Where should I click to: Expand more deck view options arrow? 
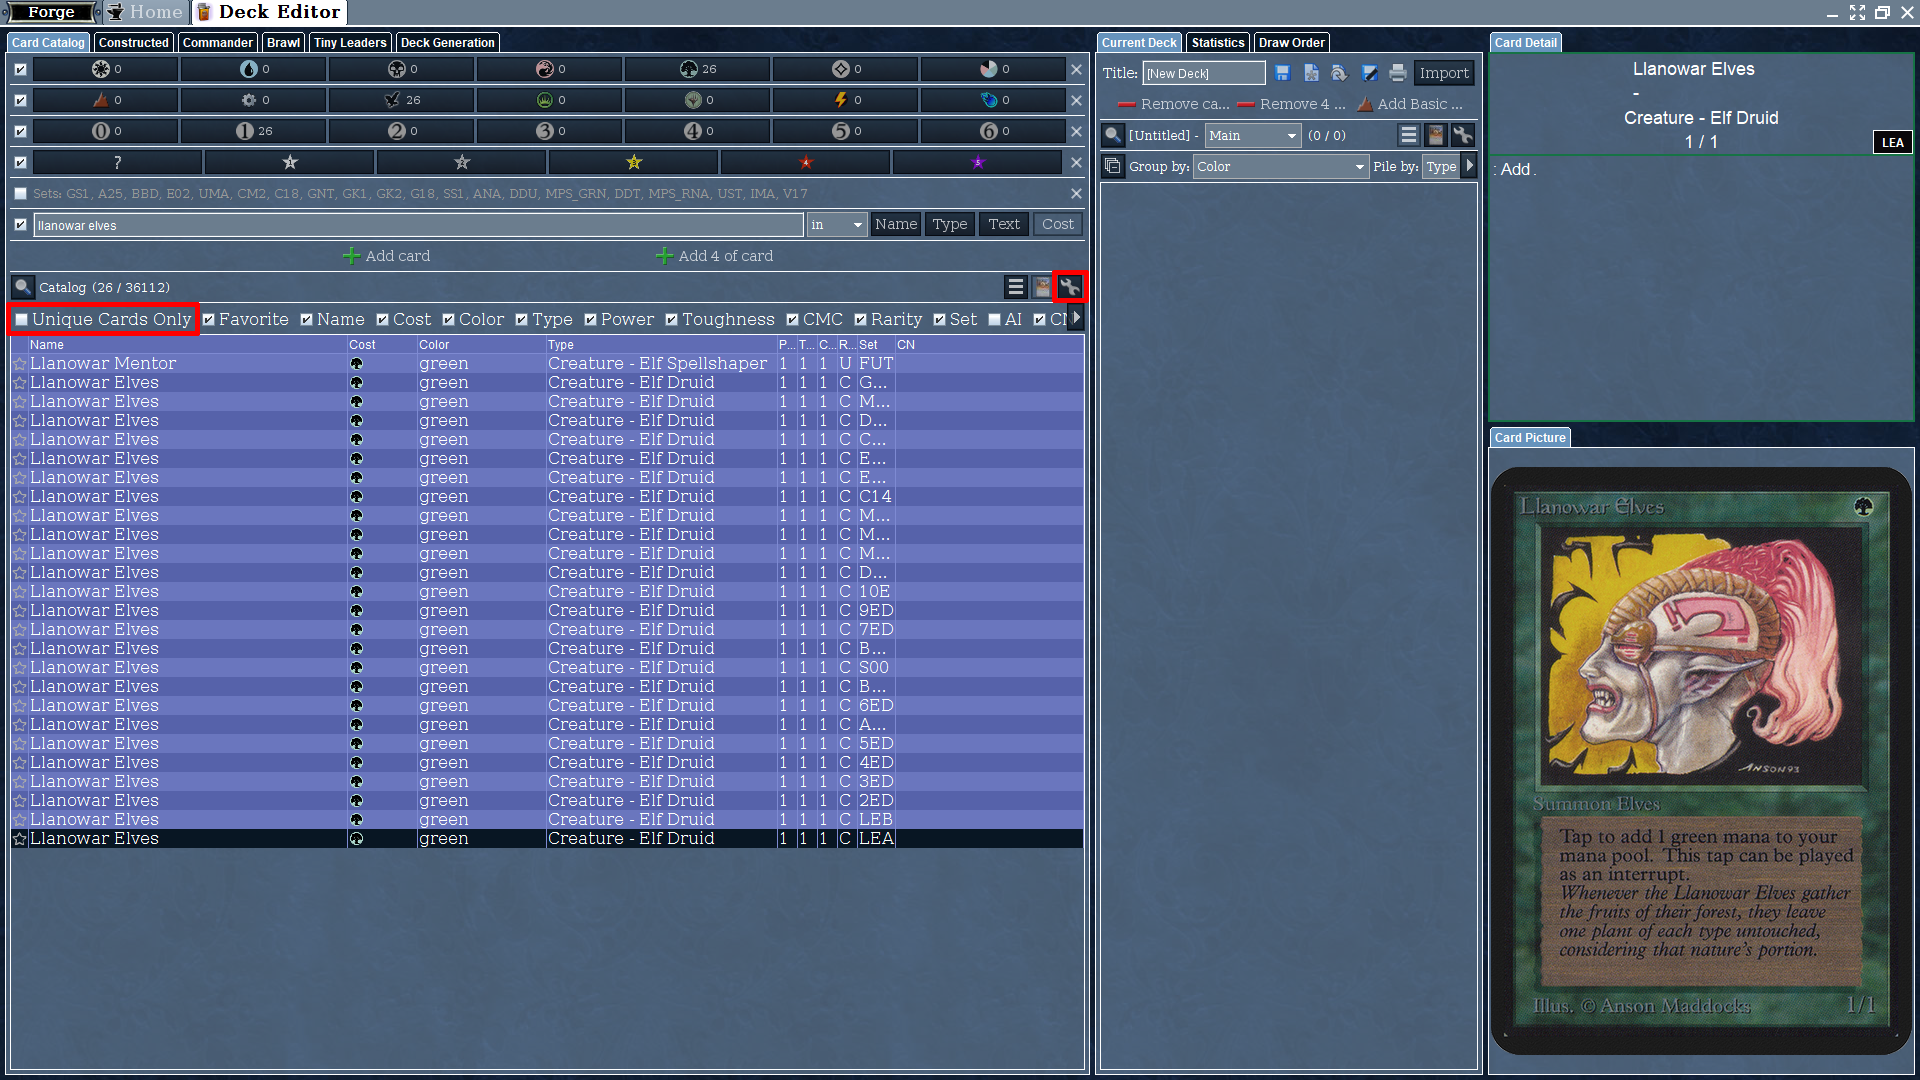tap(1470, 165)
